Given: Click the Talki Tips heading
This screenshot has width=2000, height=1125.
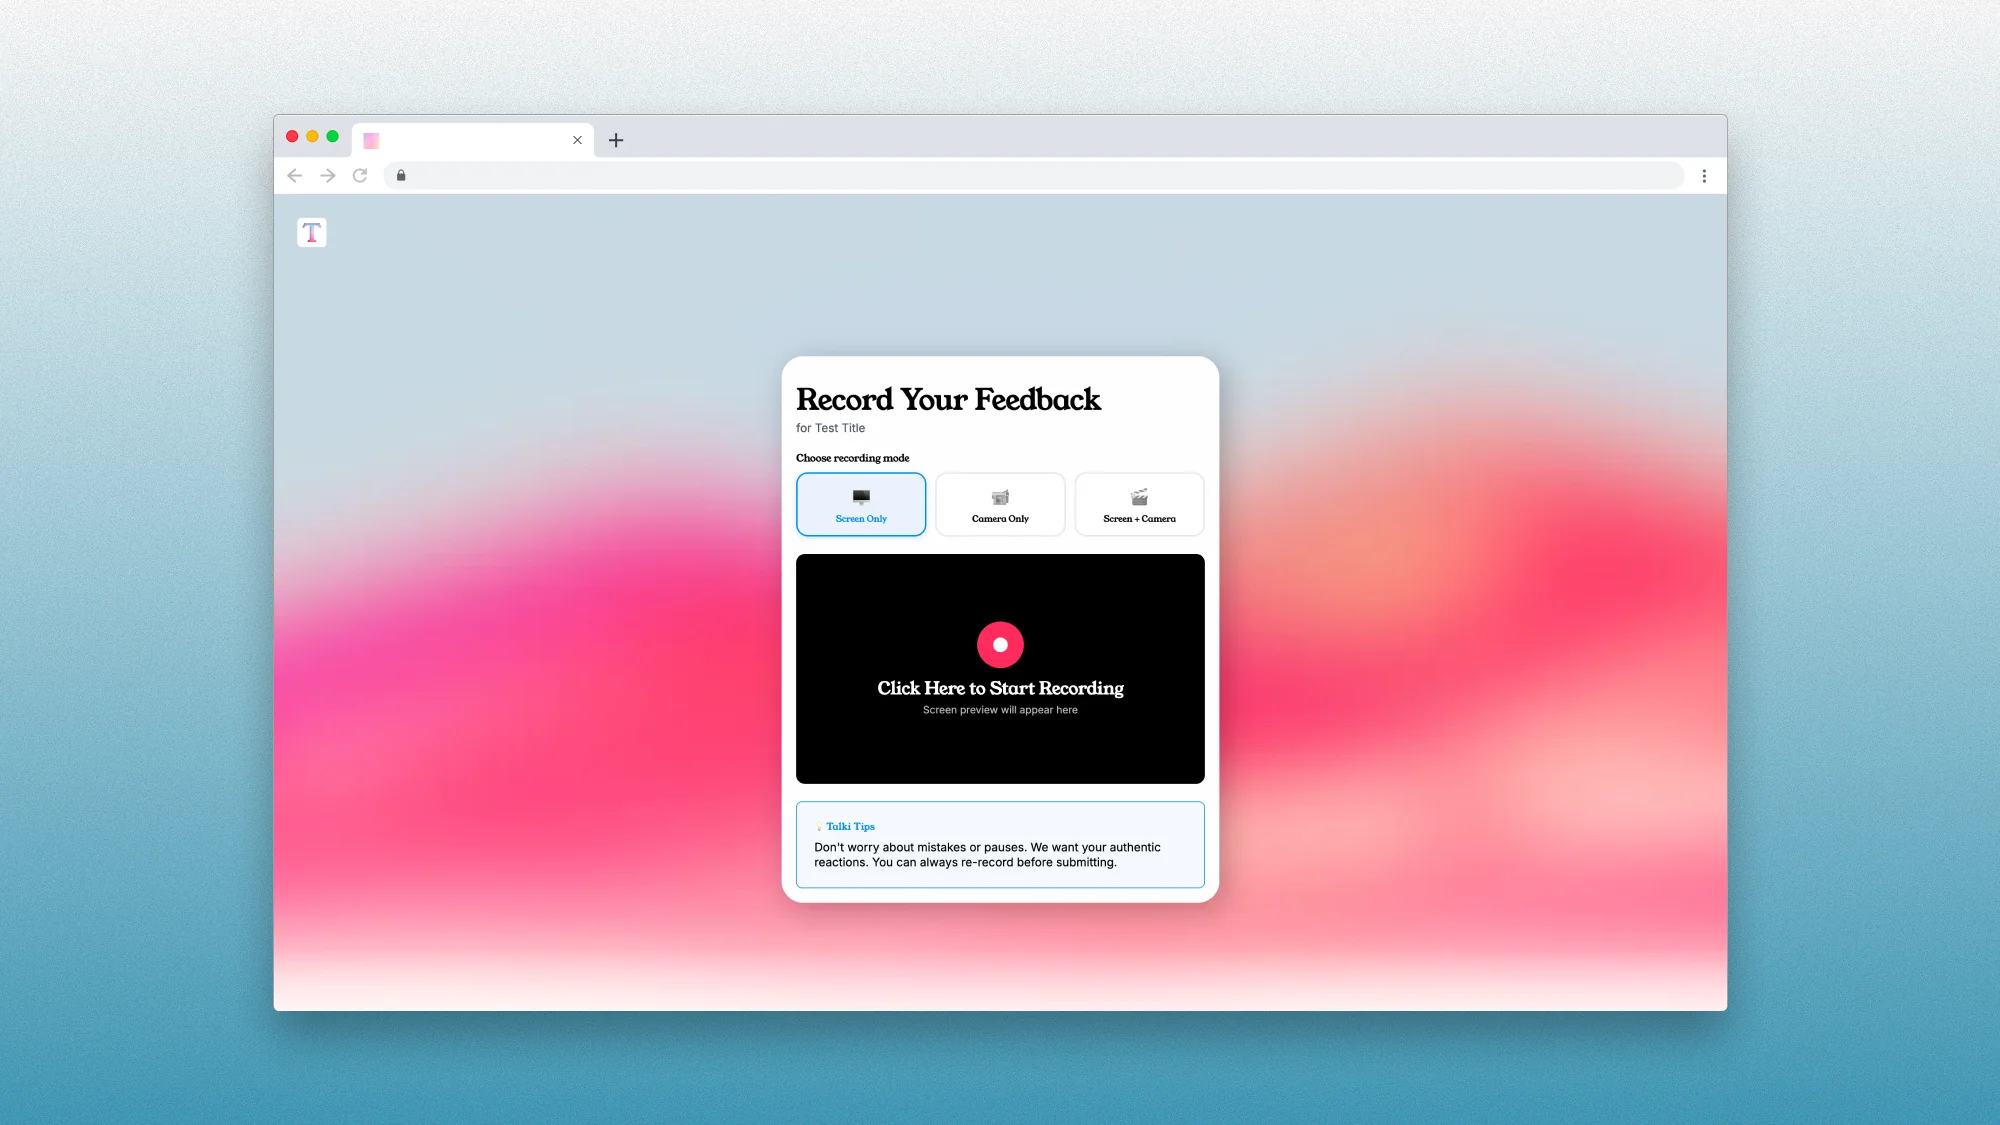Looking at the screenshot, I should coord(850,826).
